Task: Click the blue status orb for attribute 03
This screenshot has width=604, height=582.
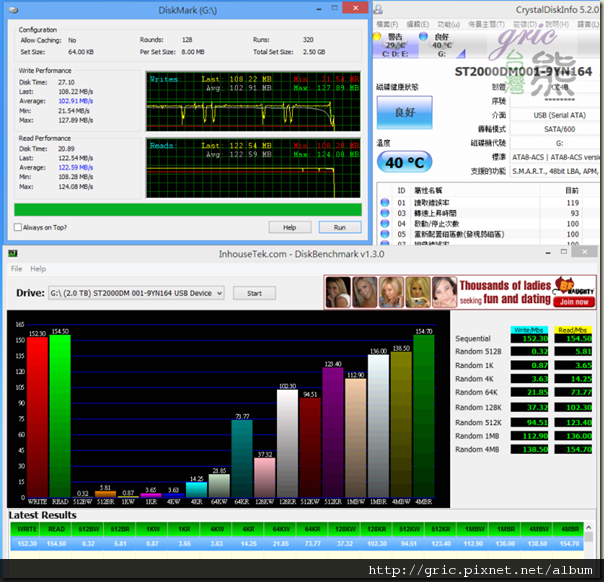Action: (386, 212)
